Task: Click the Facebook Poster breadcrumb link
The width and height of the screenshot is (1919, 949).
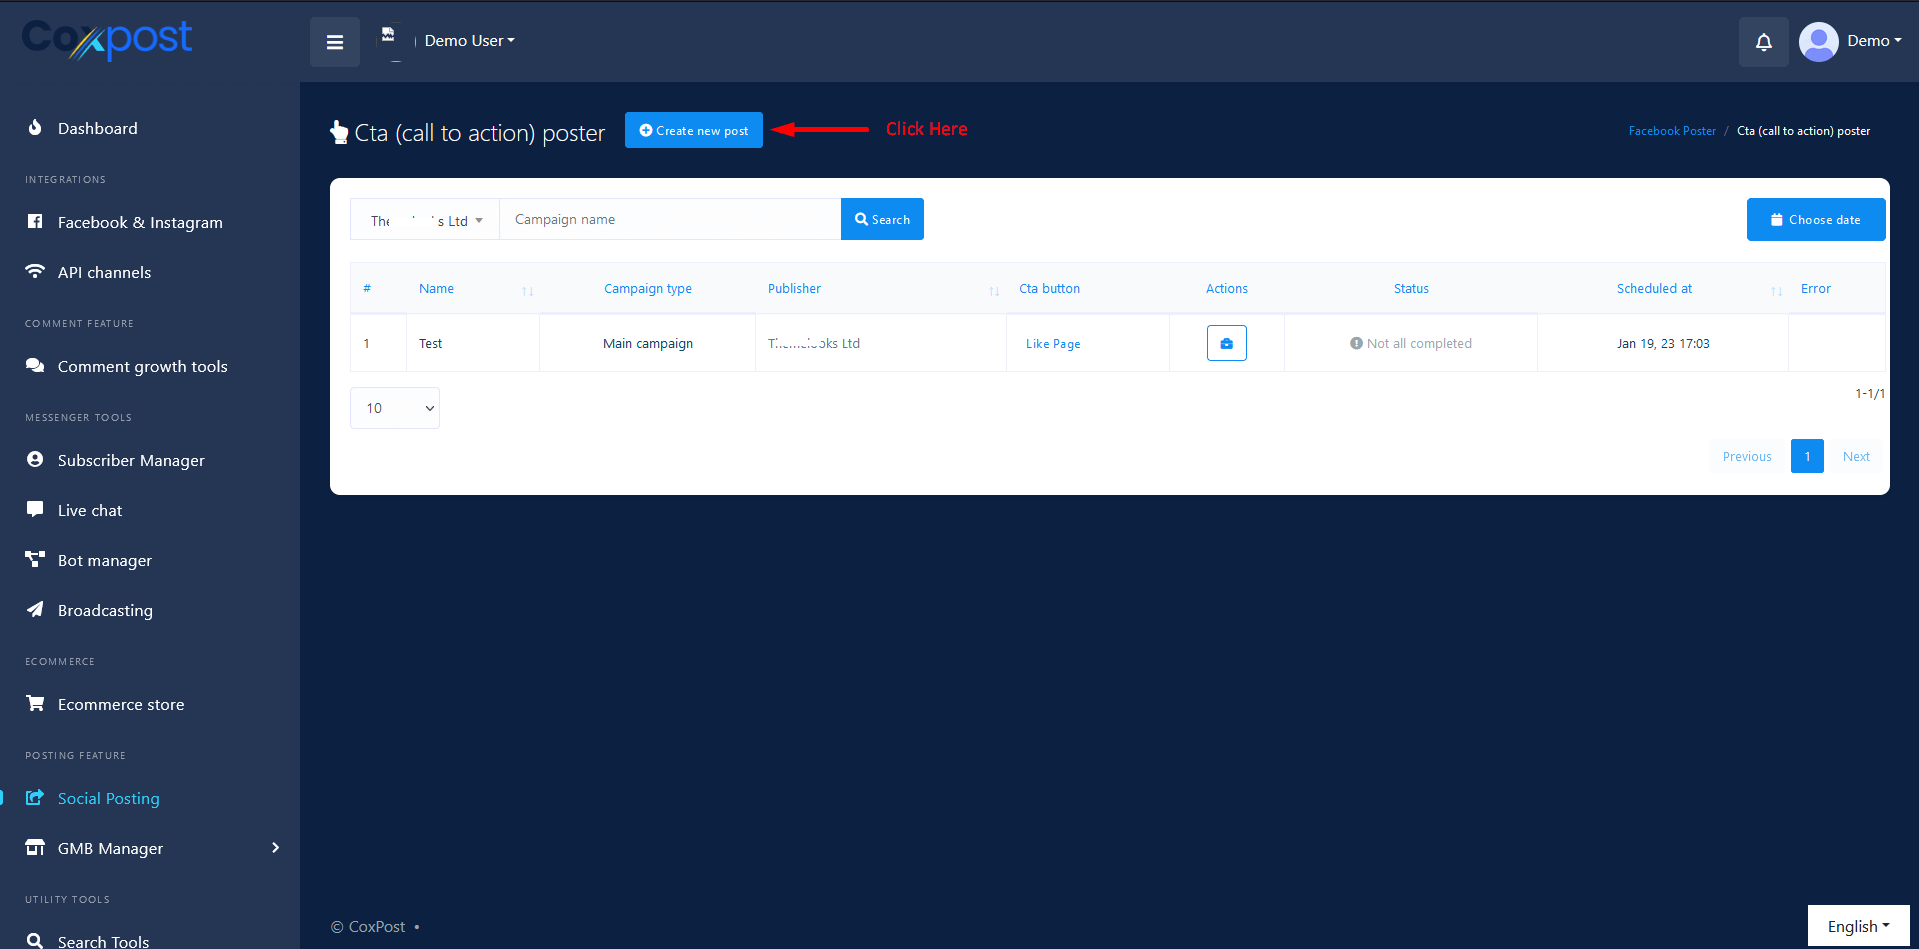Action: click(x=1671, y=131)
